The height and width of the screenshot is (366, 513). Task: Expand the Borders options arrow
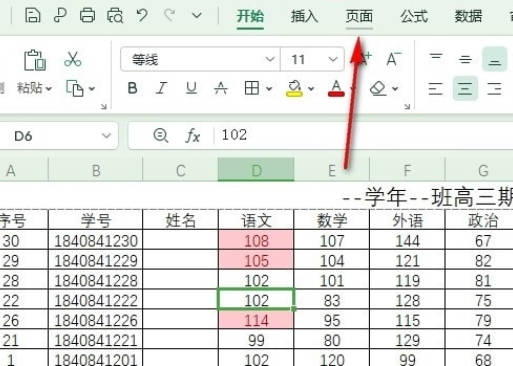(x=269, y=89)
